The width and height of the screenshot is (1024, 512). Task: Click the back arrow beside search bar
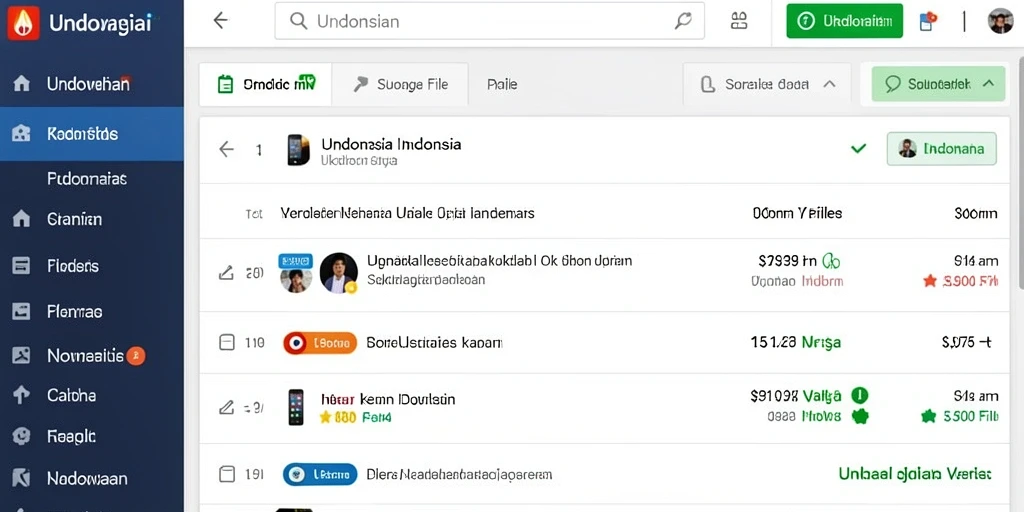point(221,21)
